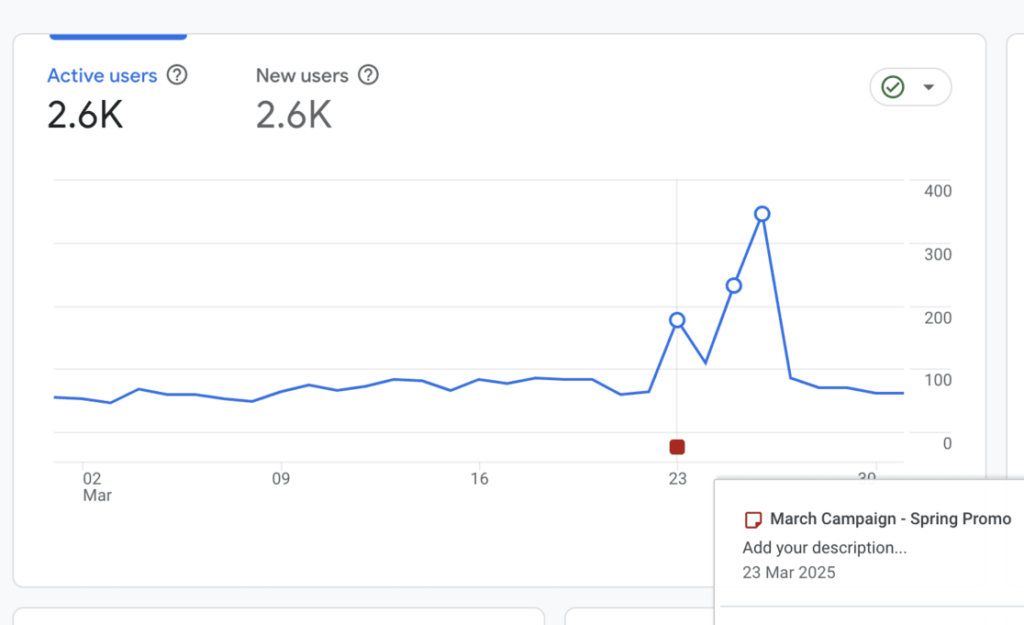Viewport: 1024px width, 625px height.
Task: Click the green checkmark data quality icon
Action: point(893,88)
